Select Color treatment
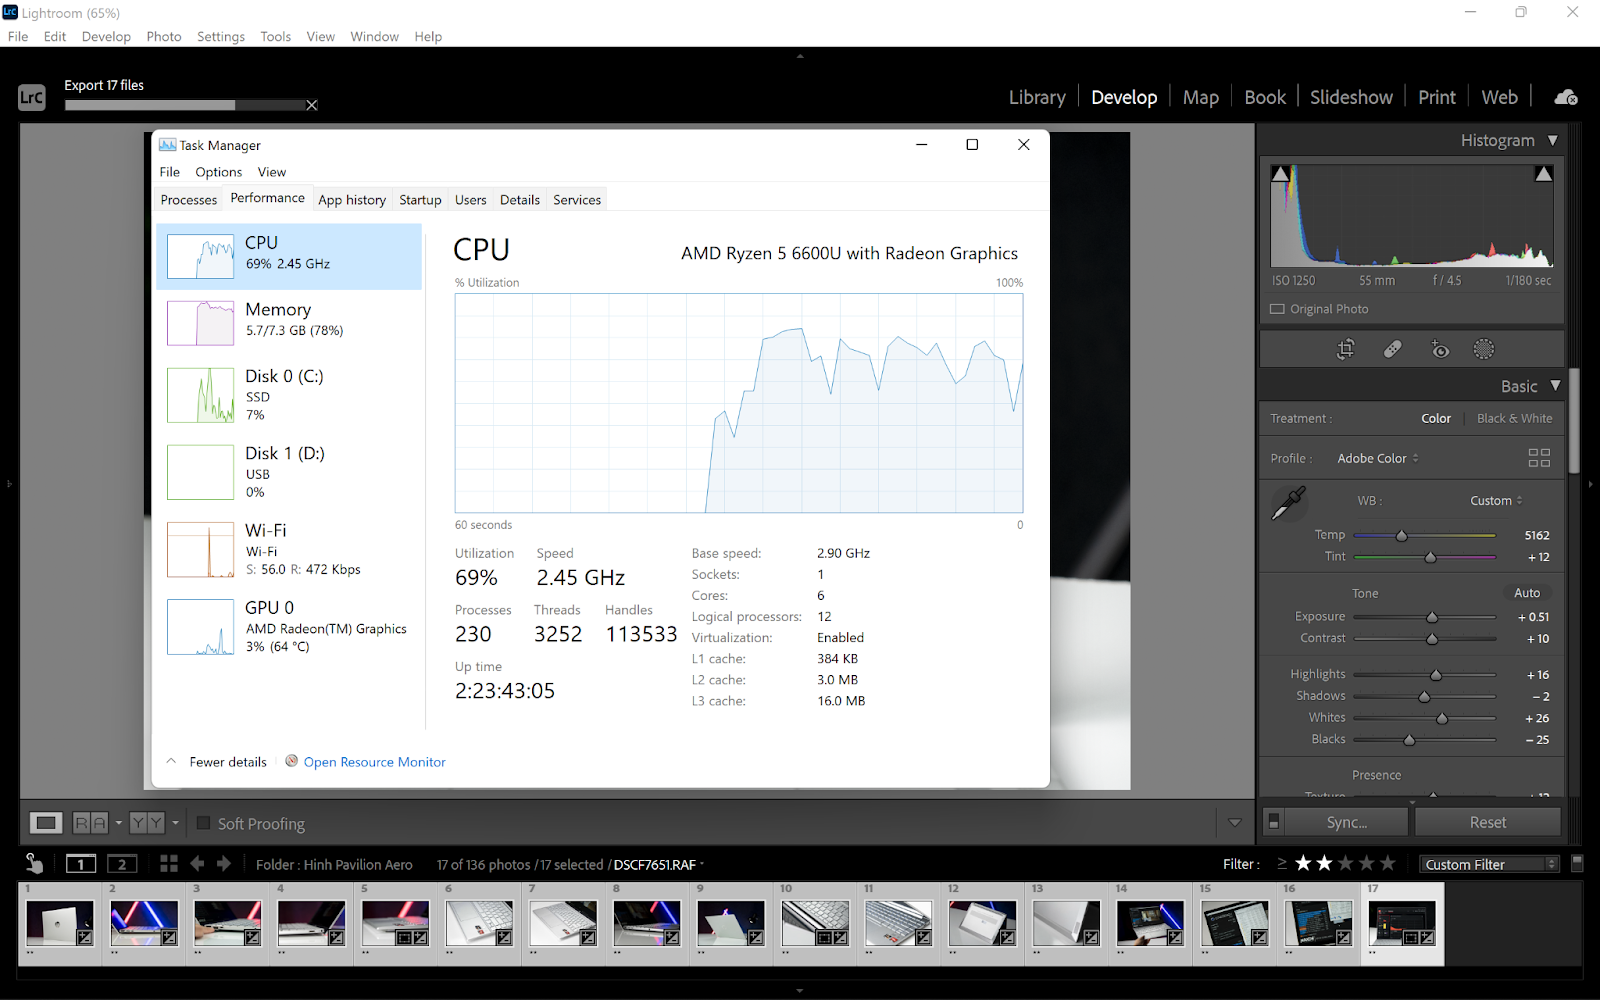 1436,419
